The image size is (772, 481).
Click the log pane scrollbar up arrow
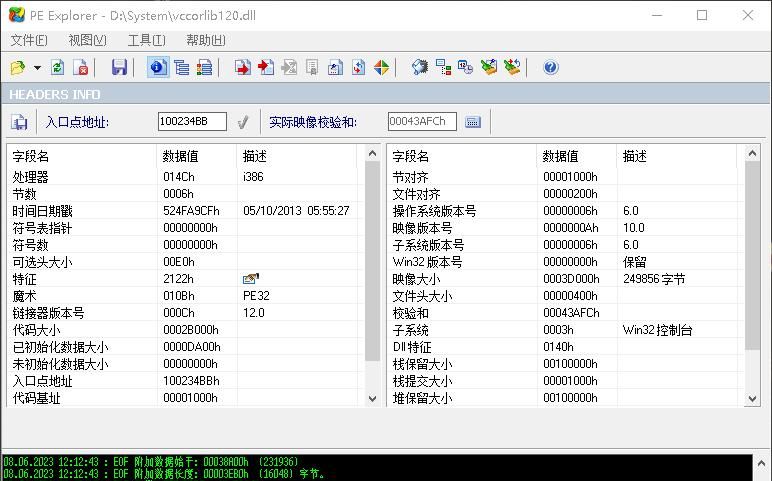(762, 463)
